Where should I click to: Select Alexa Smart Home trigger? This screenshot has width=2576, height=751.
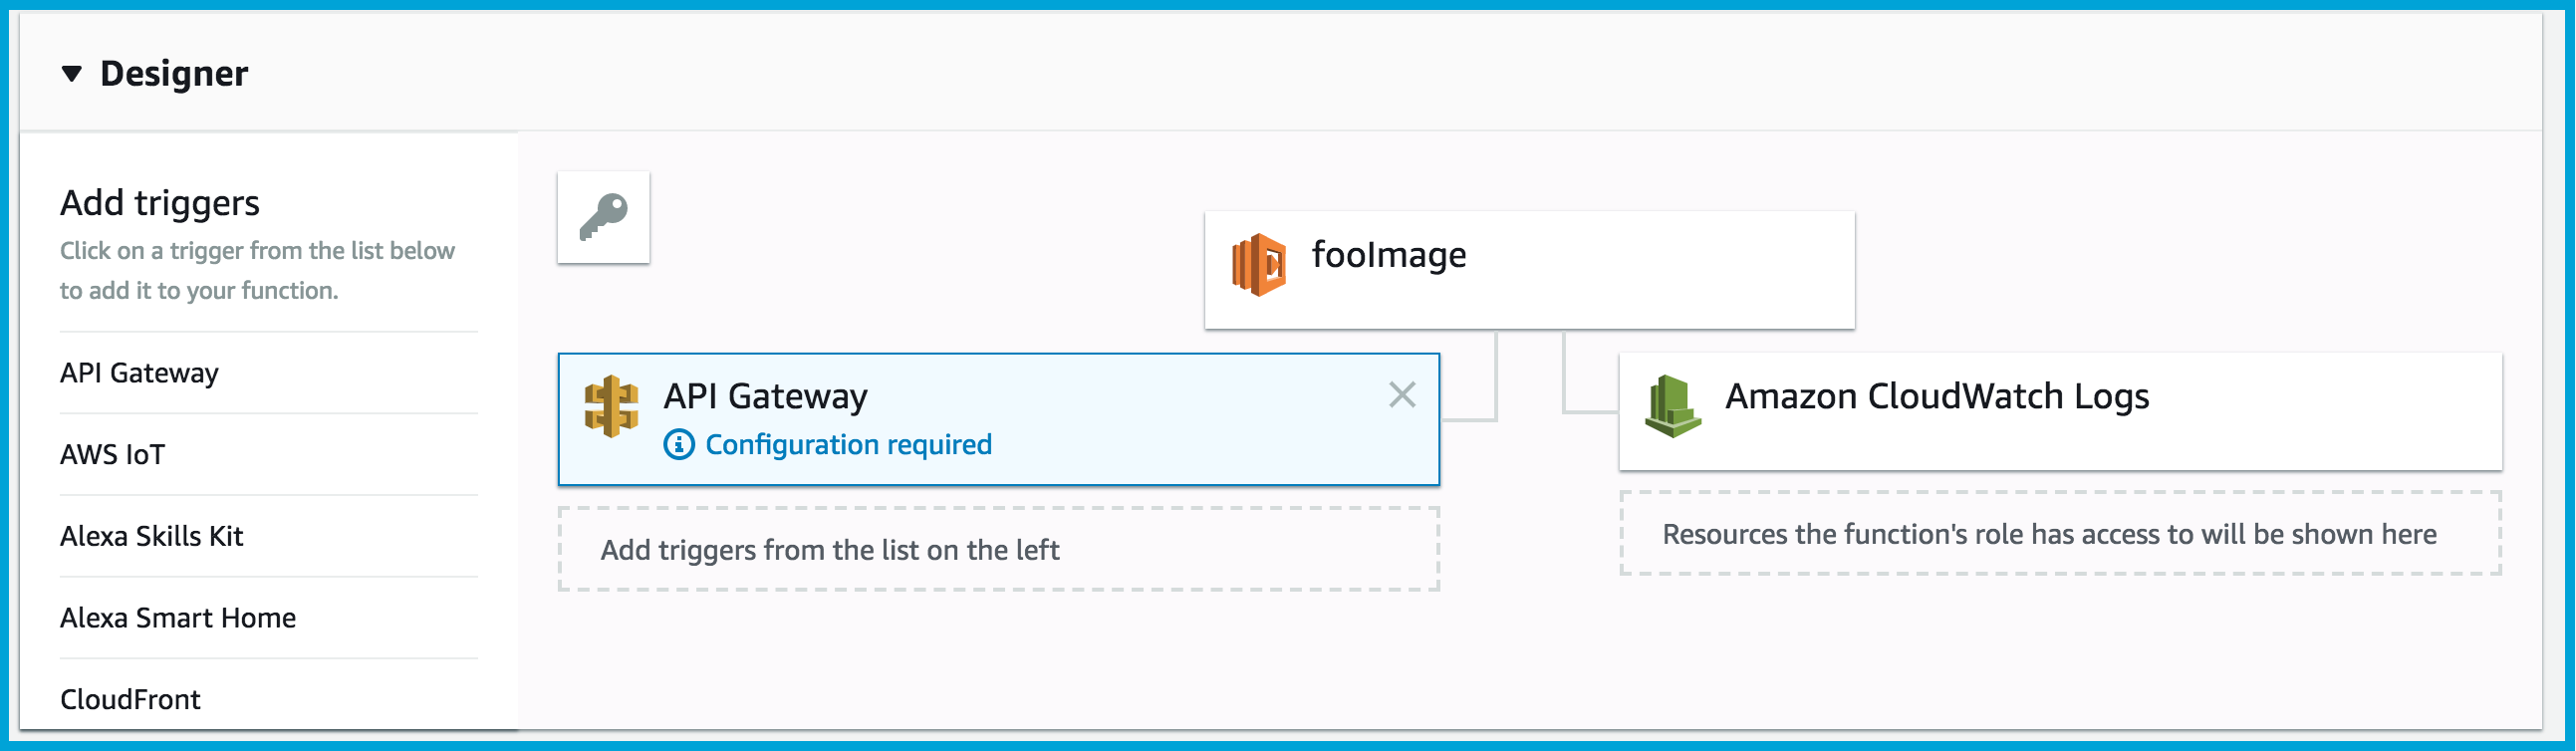[178, 618]
